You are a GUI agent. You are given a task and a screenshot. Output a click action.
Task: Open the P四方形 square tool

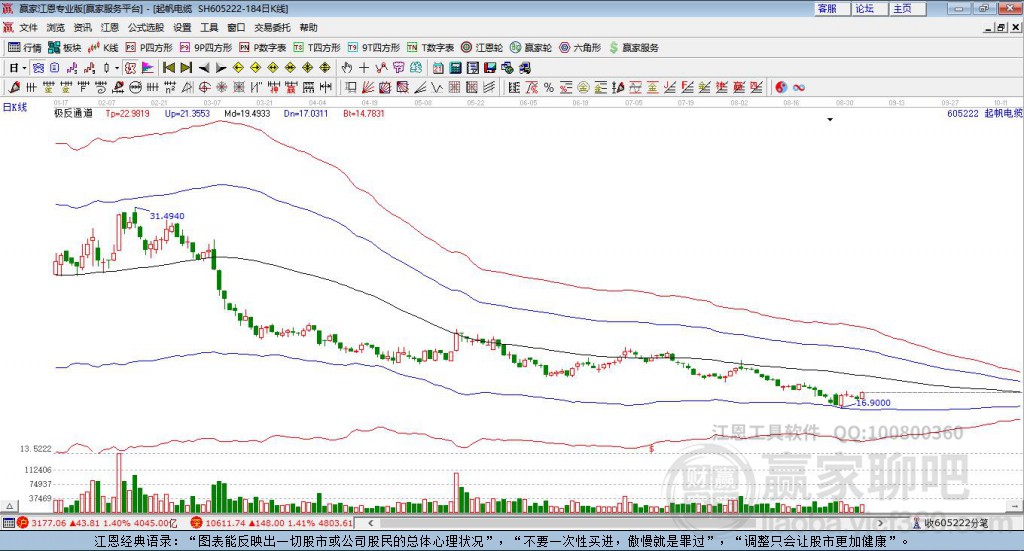coord(149,48)
